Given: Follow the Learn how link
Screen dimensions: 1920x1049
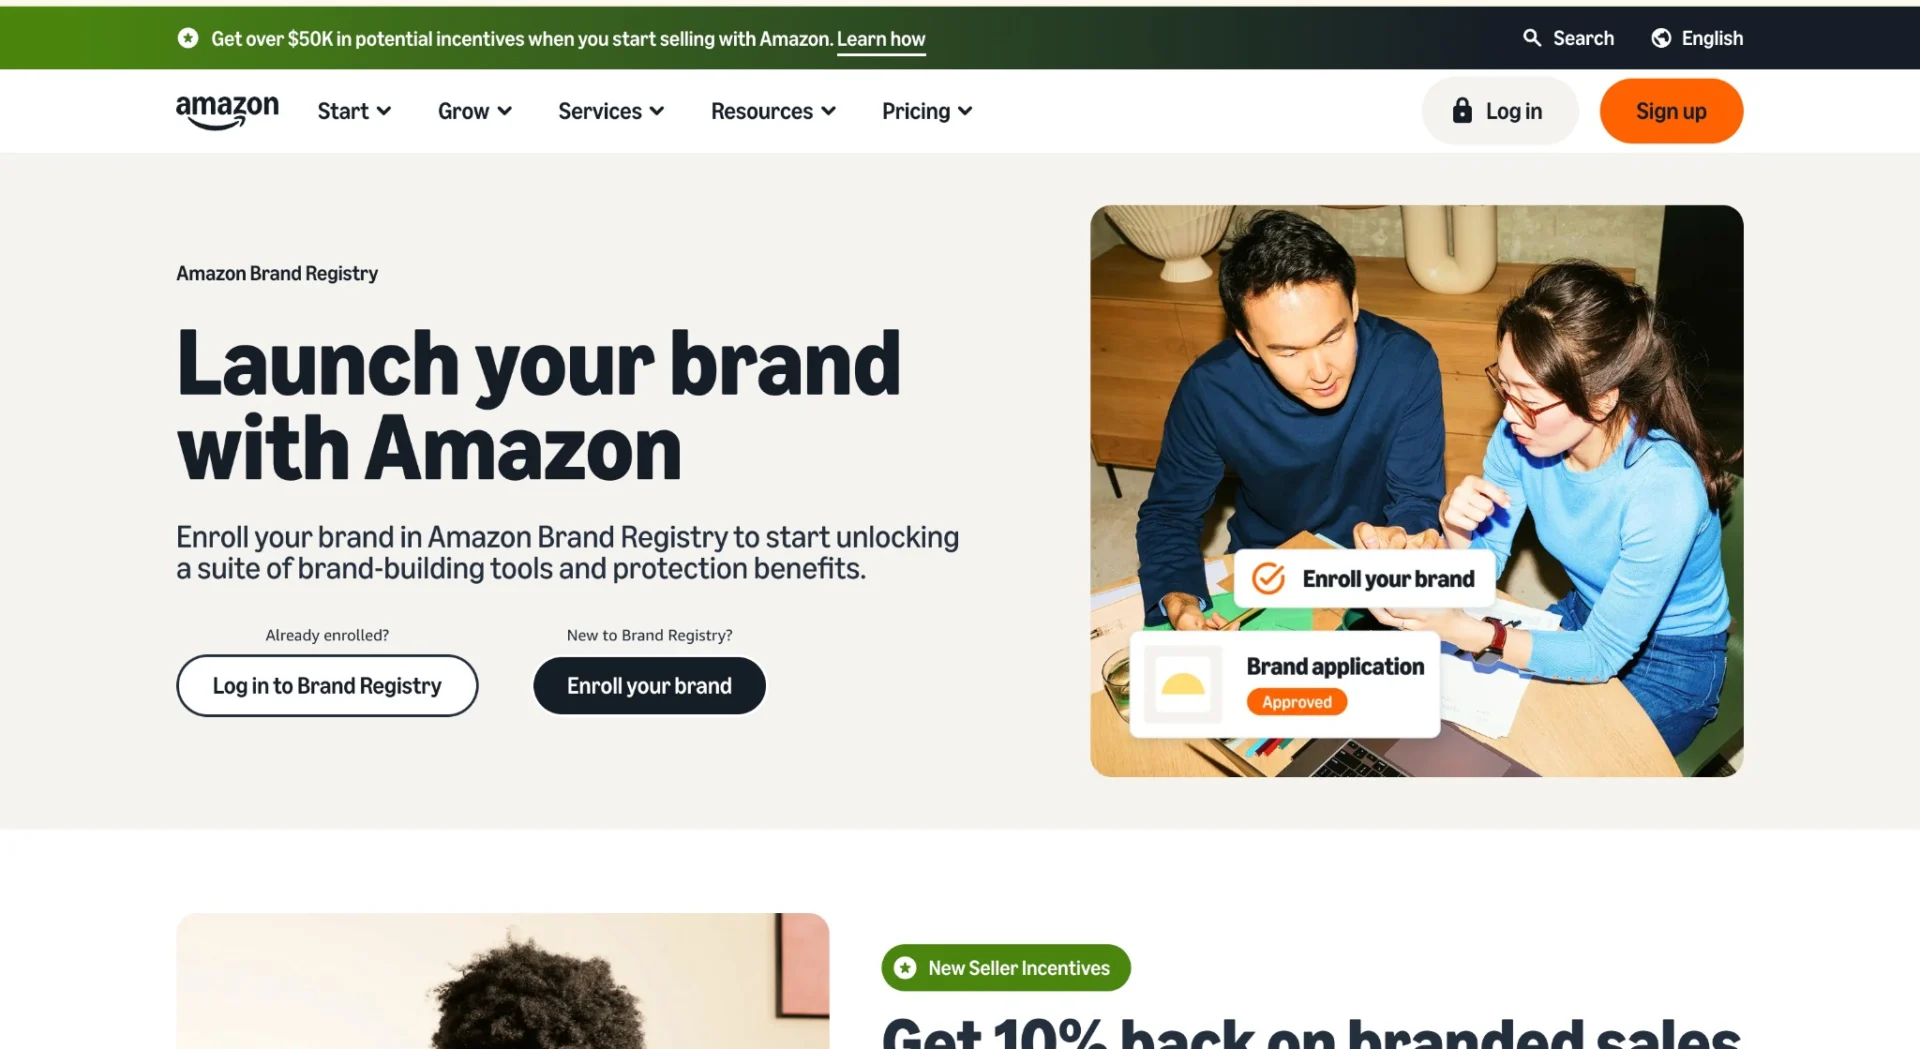Looking at the screenshot, I should click(881, 39).
